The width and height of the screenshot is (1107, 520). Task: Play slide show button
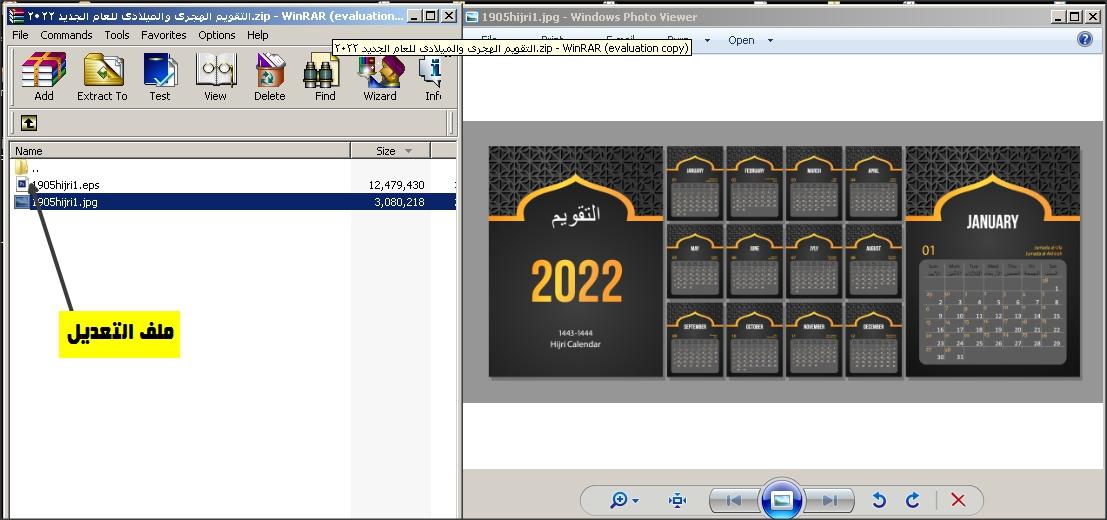click(x=782, y=500)
